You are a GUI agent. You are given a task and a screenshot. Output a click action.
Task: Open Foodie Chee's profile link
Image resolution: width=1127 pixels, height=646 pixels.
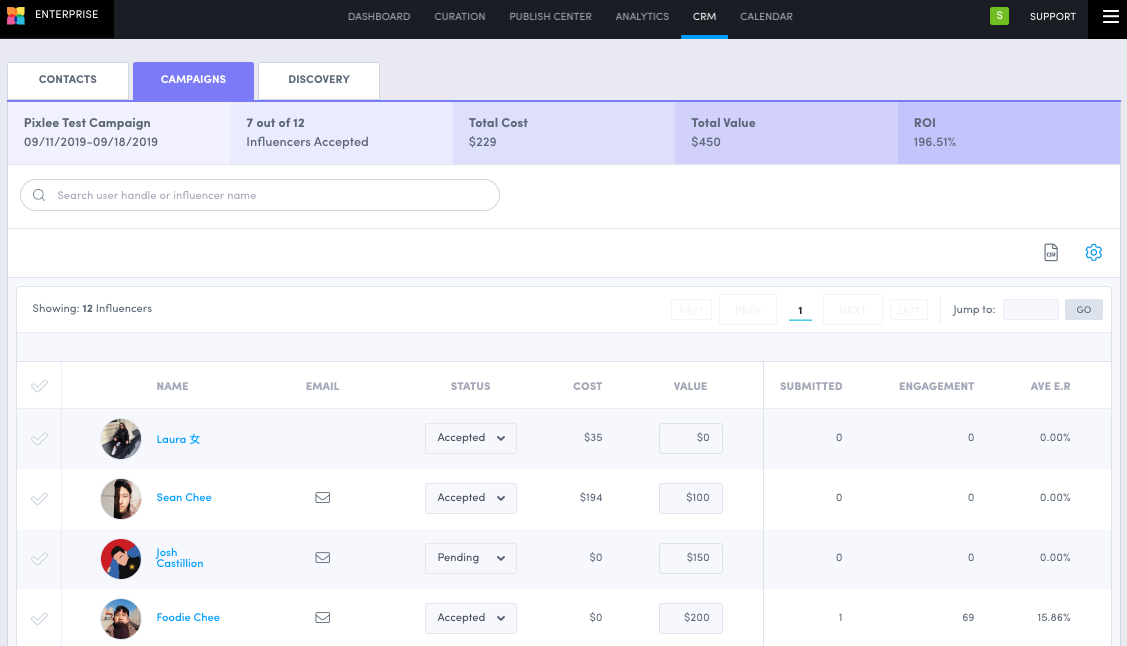(x=188, y=617)
